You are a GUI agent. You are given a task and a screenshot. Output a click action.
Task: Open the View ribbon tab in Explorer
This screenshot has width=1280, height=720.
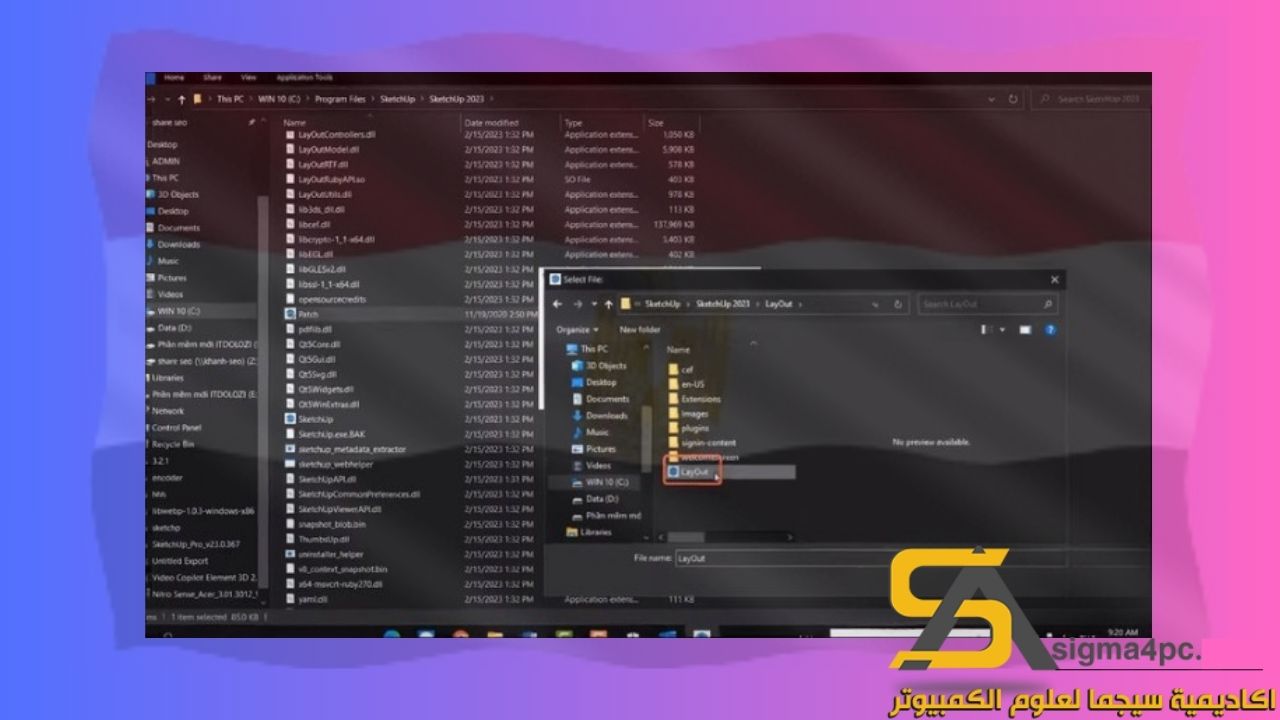coord(248,77)
